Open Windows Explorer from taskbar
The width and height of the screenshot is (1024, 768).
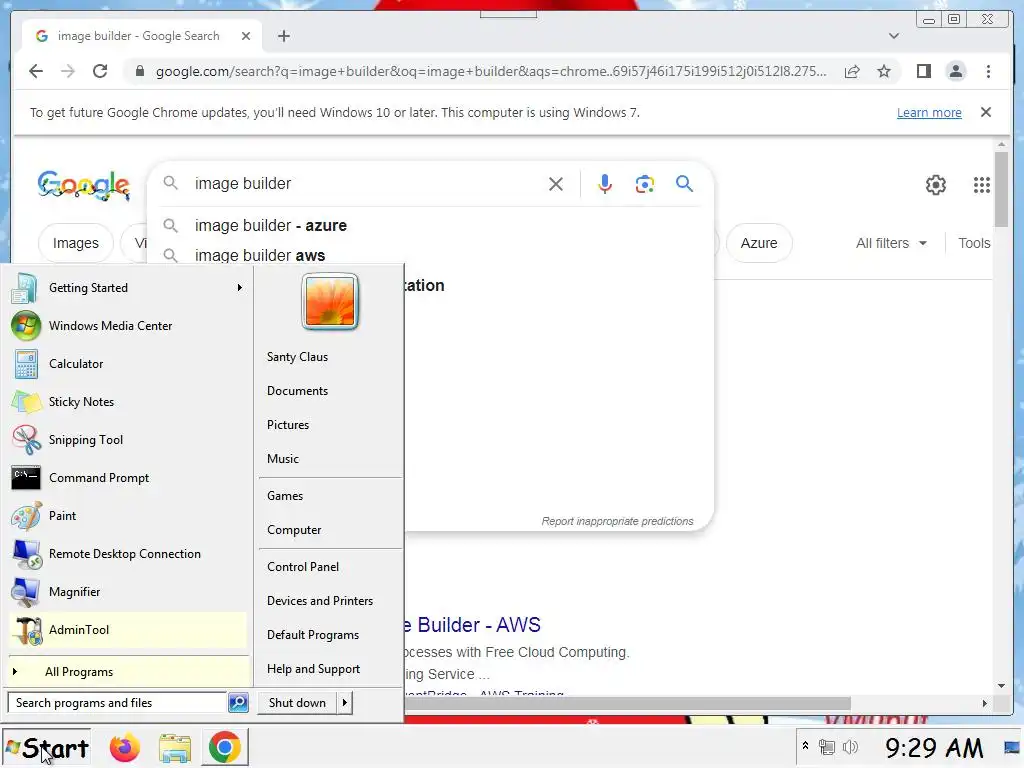pos(174,748)
